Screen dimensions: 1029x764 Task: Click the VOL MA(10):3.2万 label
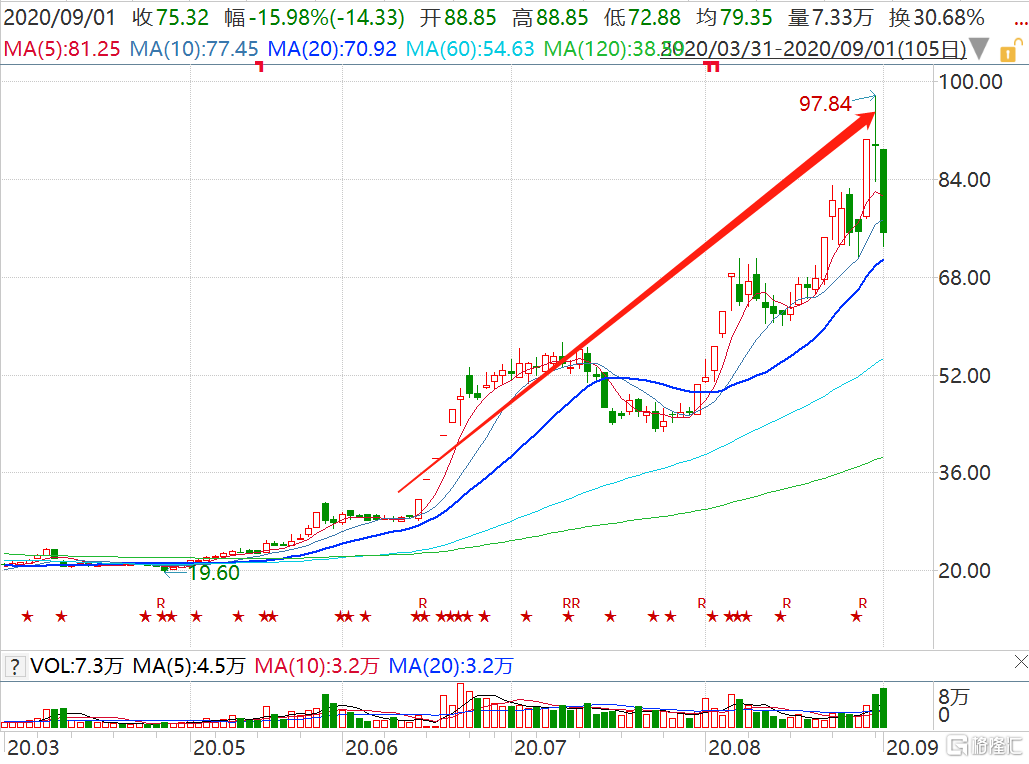coord(318,665)
